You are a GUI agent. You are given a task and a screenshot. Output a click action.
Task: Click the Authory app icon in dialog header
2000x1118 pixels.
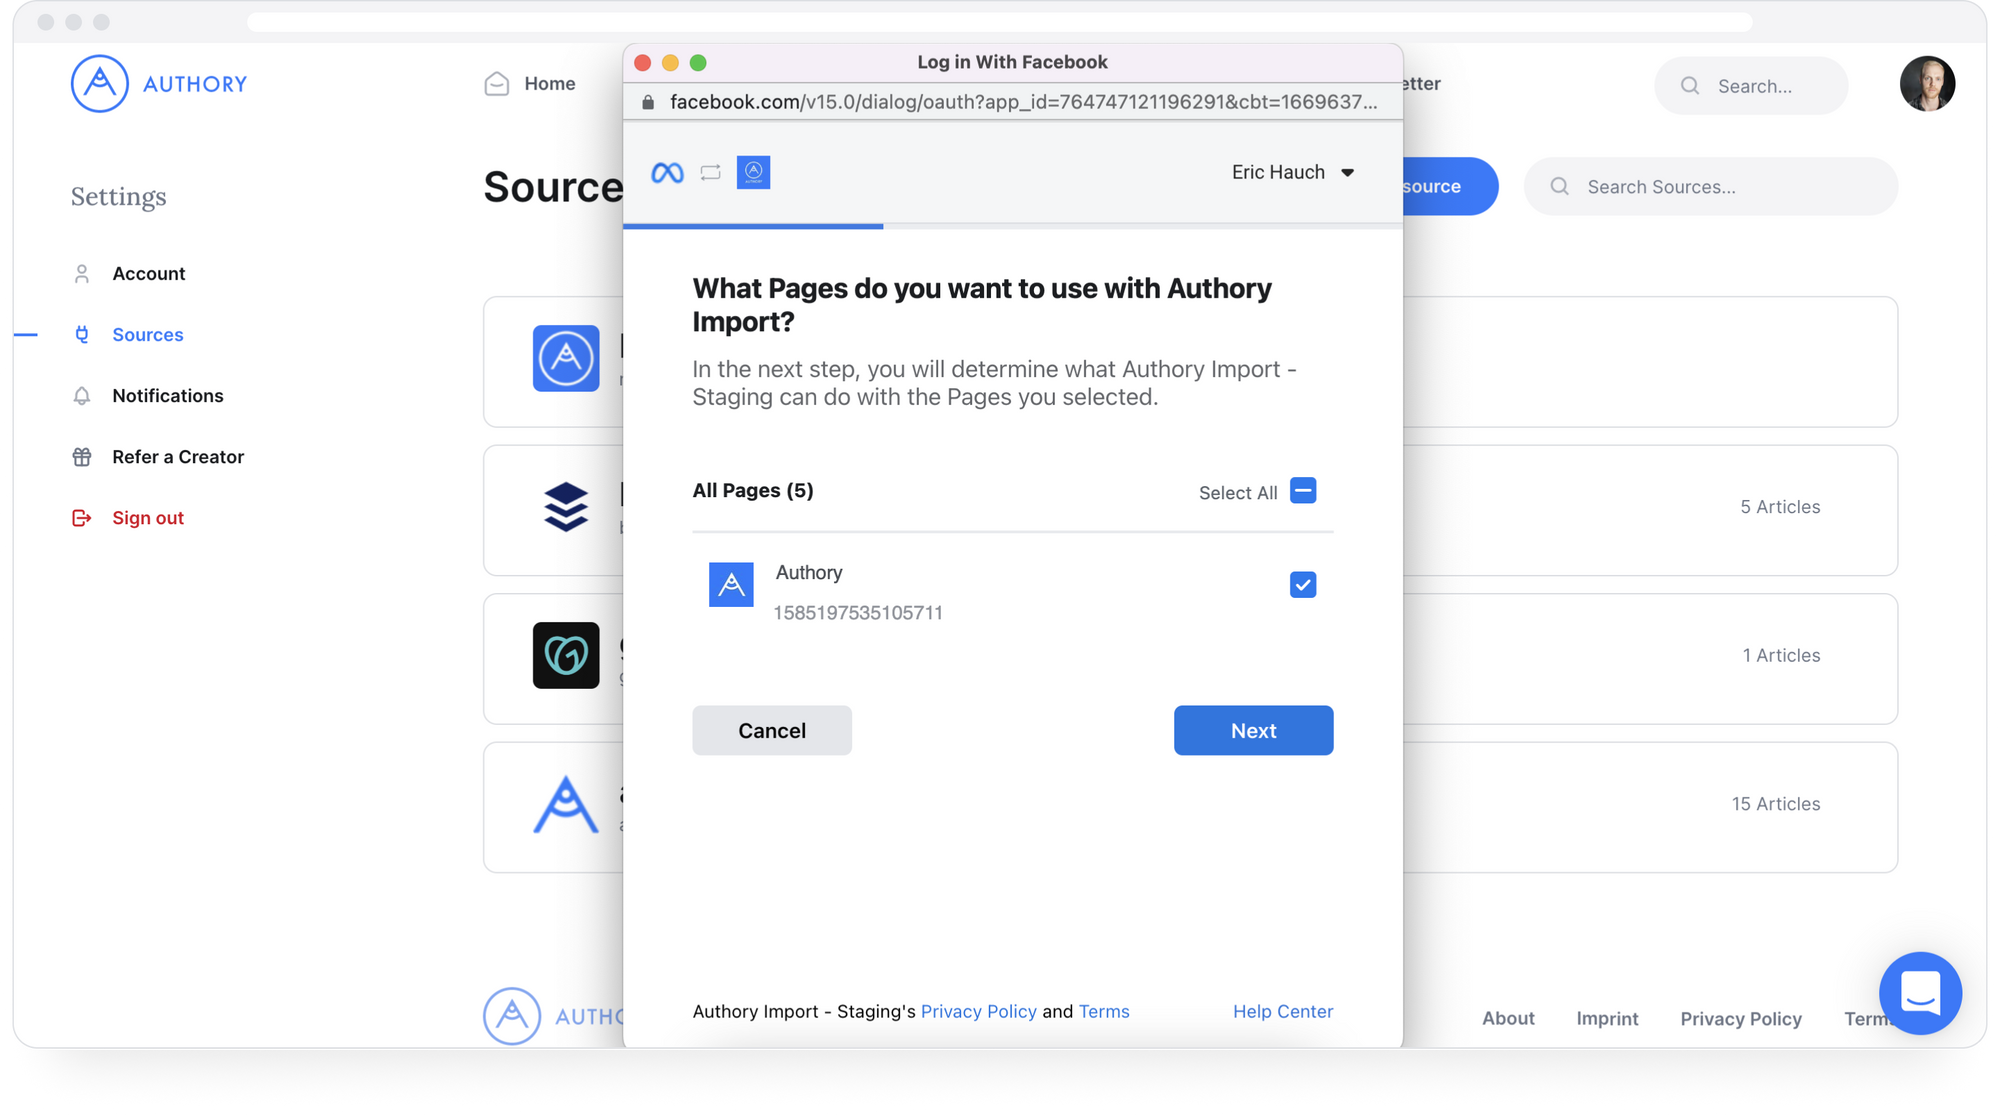pyautogui.click(x=754, y=173)
